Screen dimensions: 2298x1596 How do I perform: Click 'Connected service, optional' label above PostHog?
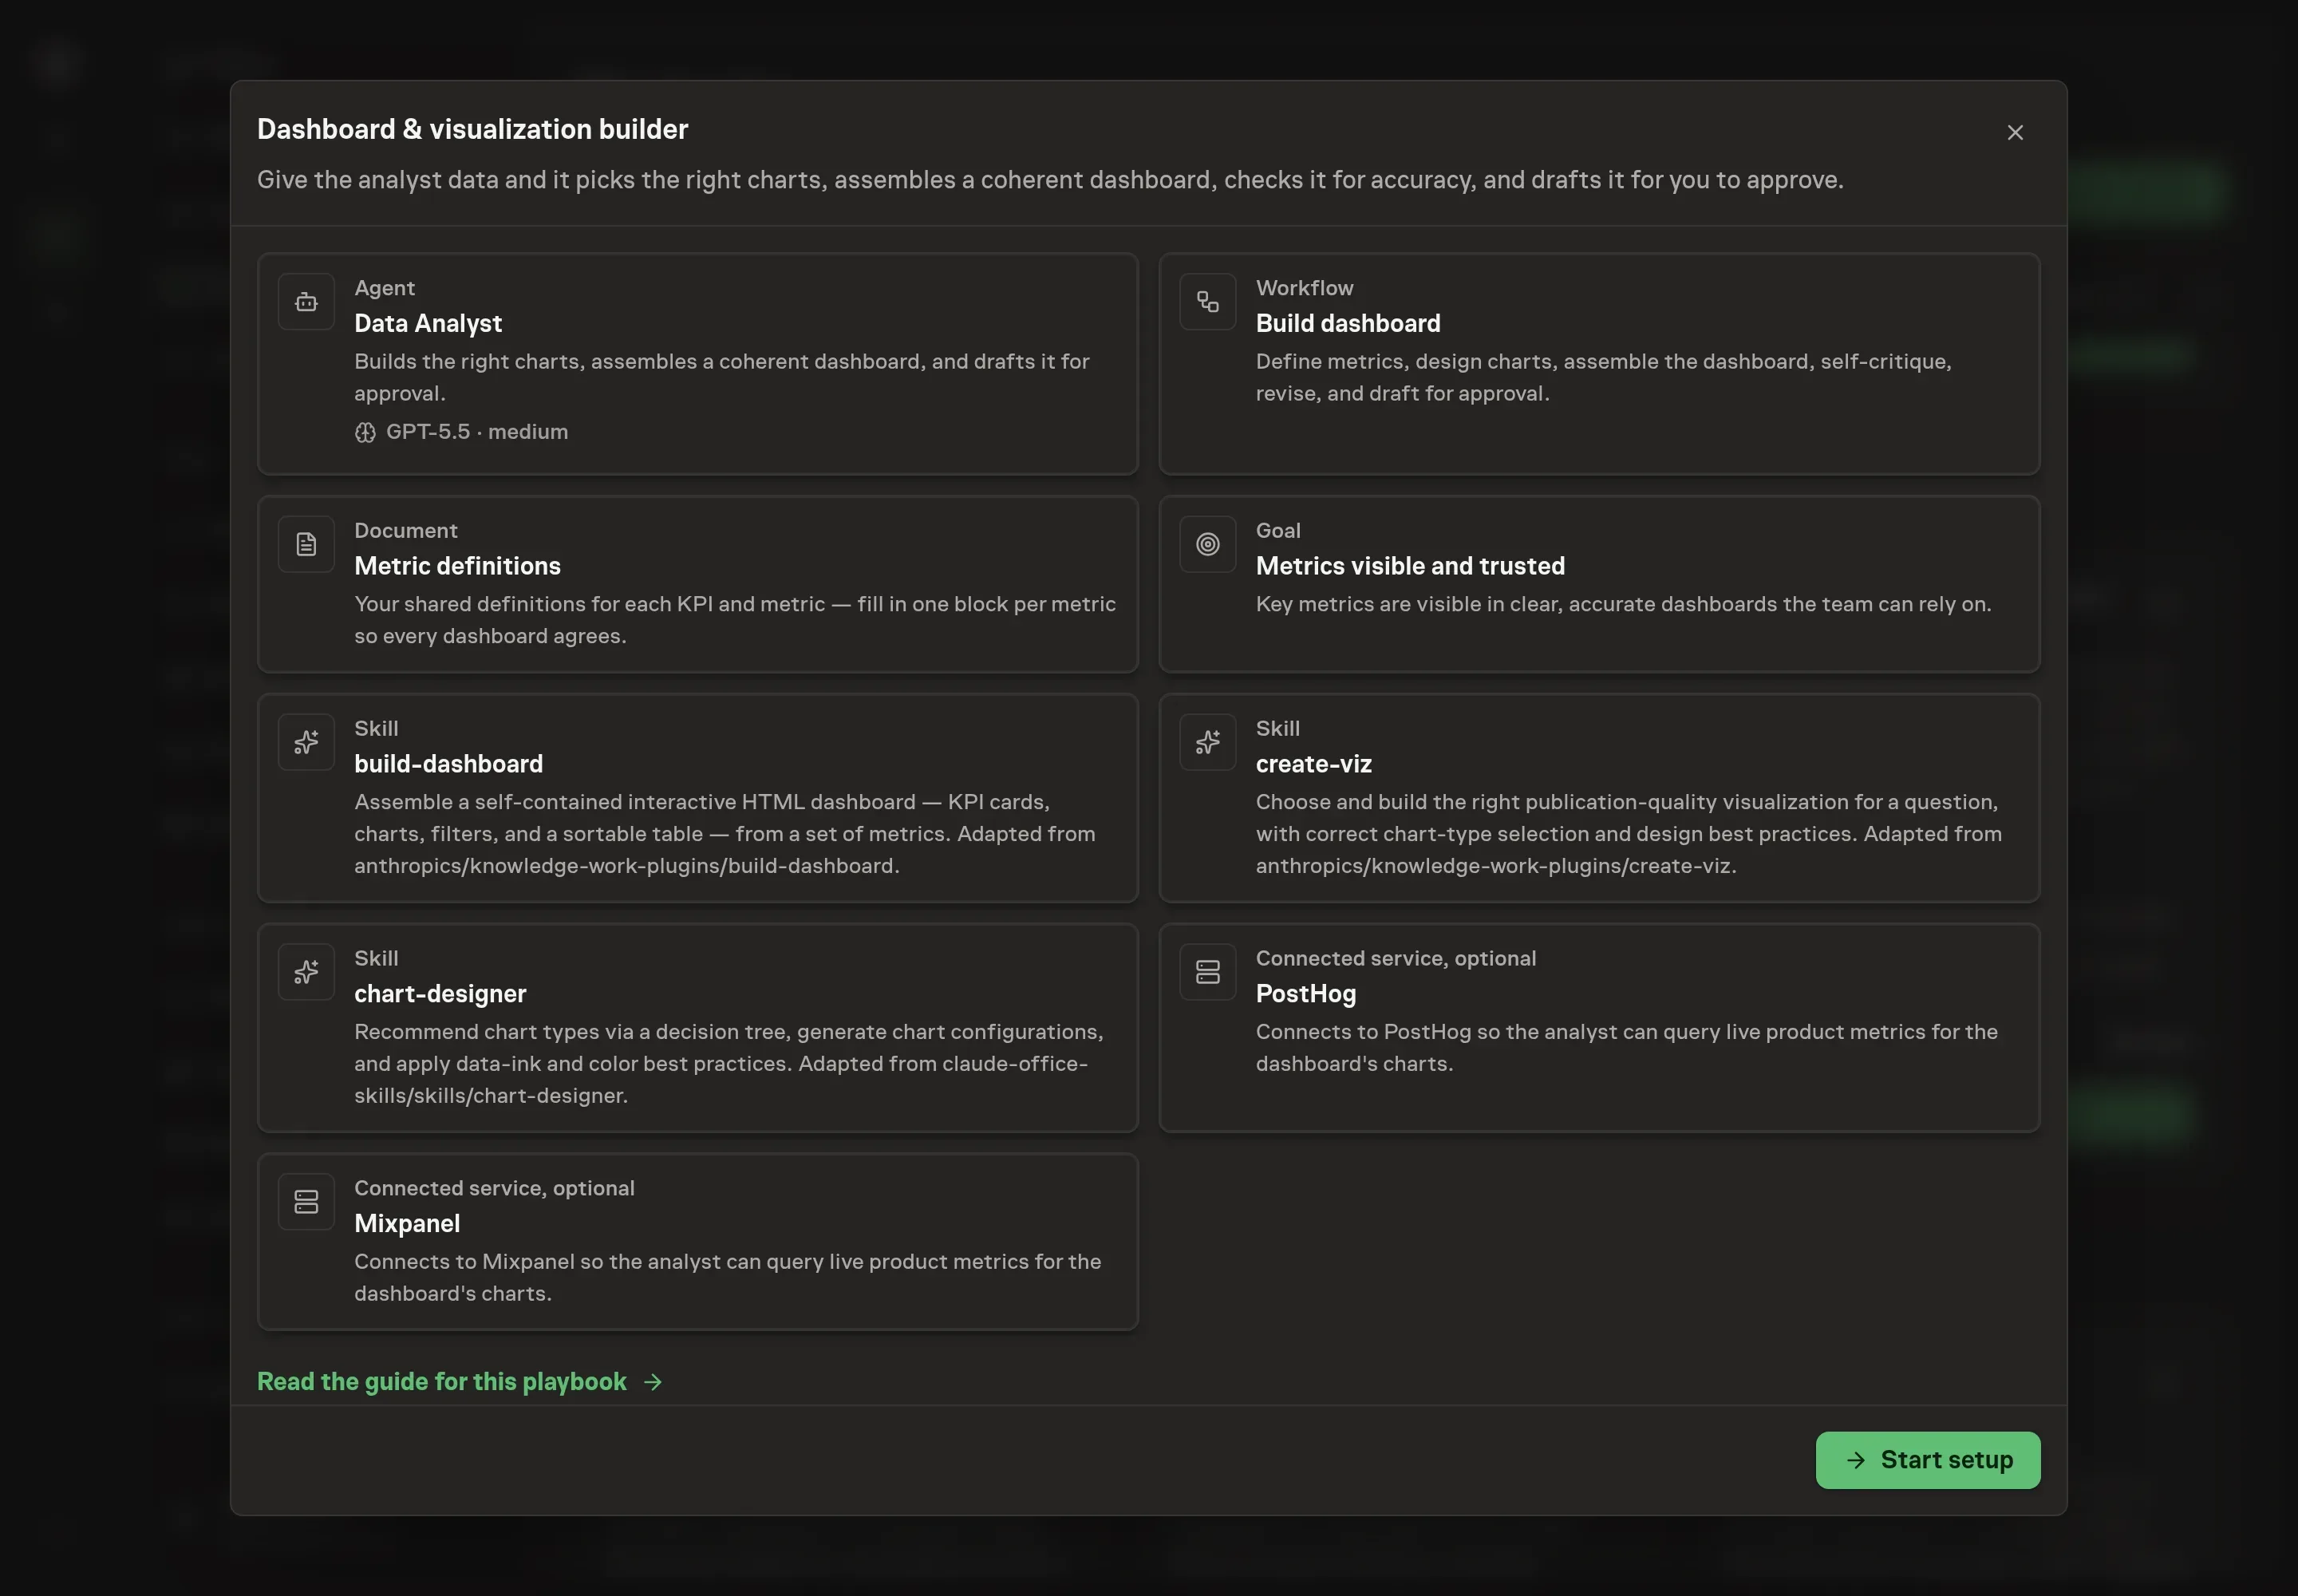(1396, 959)
